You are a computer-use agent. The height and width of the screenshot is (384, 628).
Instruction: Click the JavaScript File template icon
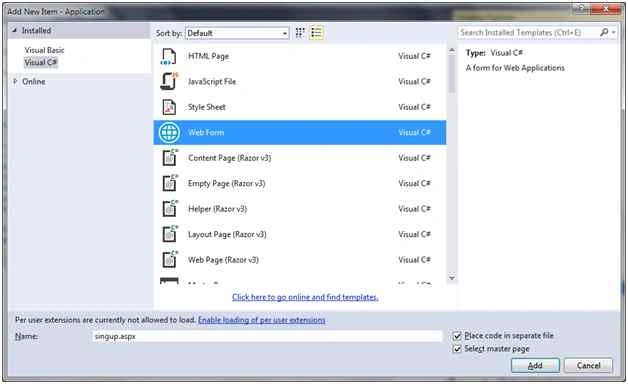169,81
